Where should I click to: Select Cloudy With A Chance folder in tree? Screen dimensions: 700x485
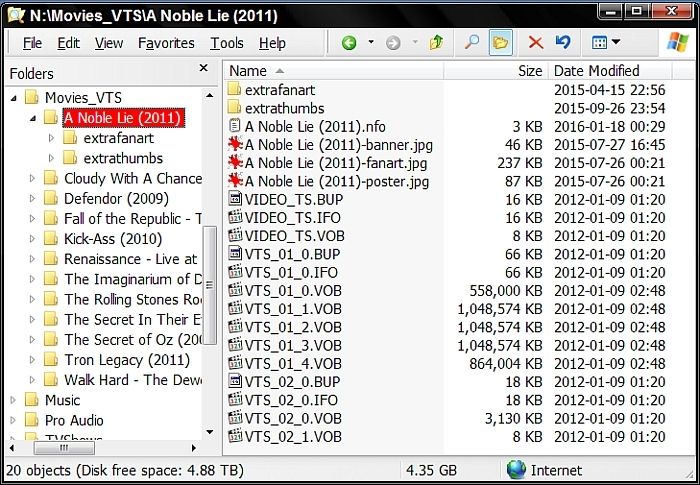pyautogui.click(x=133, y=179)
